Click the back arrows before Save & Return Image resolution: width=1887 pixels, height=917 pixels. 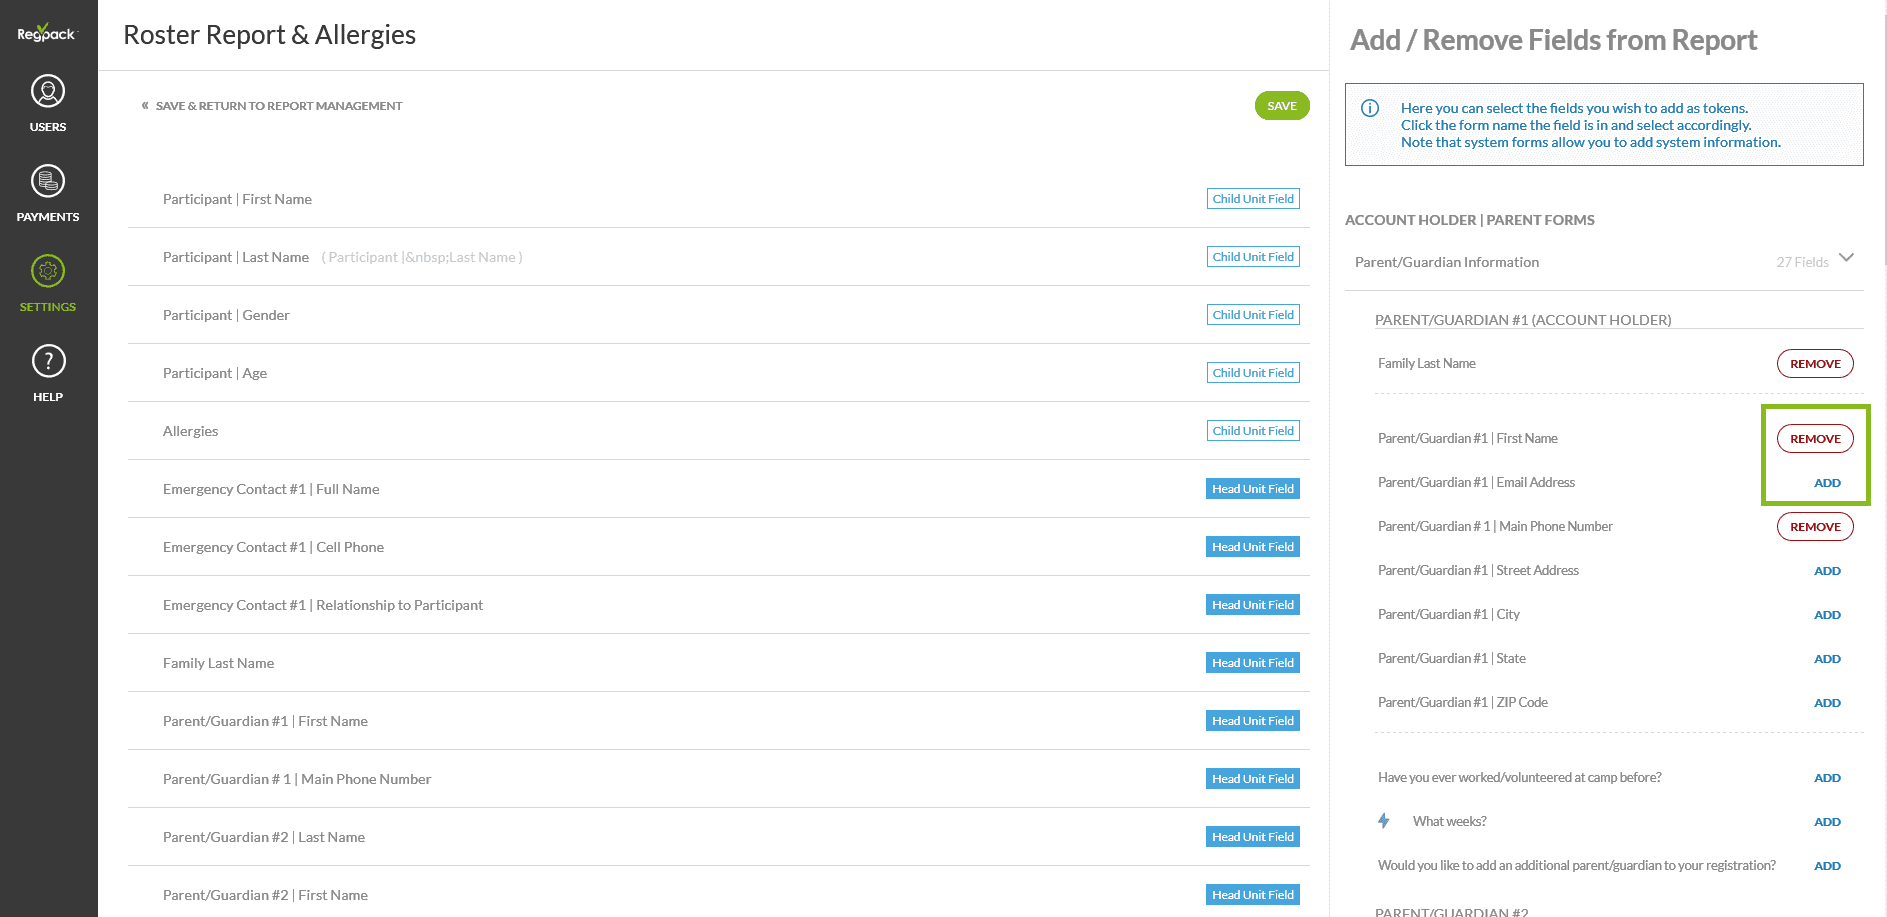point(145,105)
